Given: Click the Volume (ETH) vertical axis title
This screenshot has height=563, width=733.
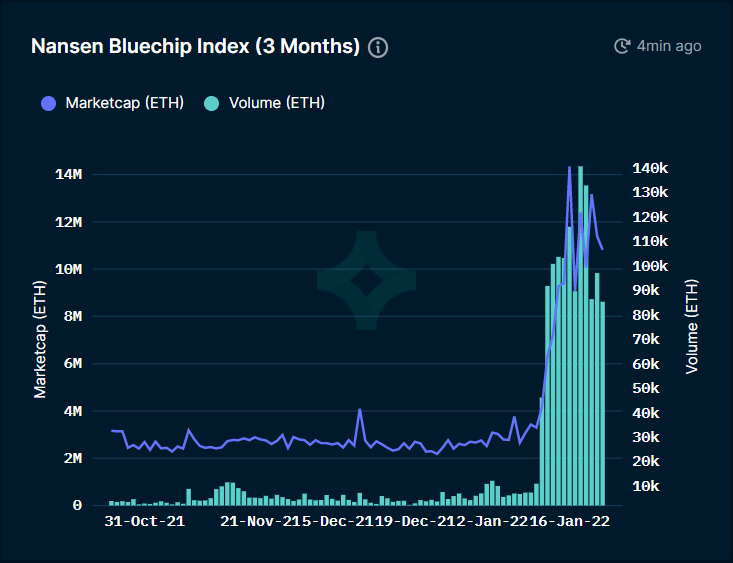Looking at the screenshot, I should click(691, 327).
